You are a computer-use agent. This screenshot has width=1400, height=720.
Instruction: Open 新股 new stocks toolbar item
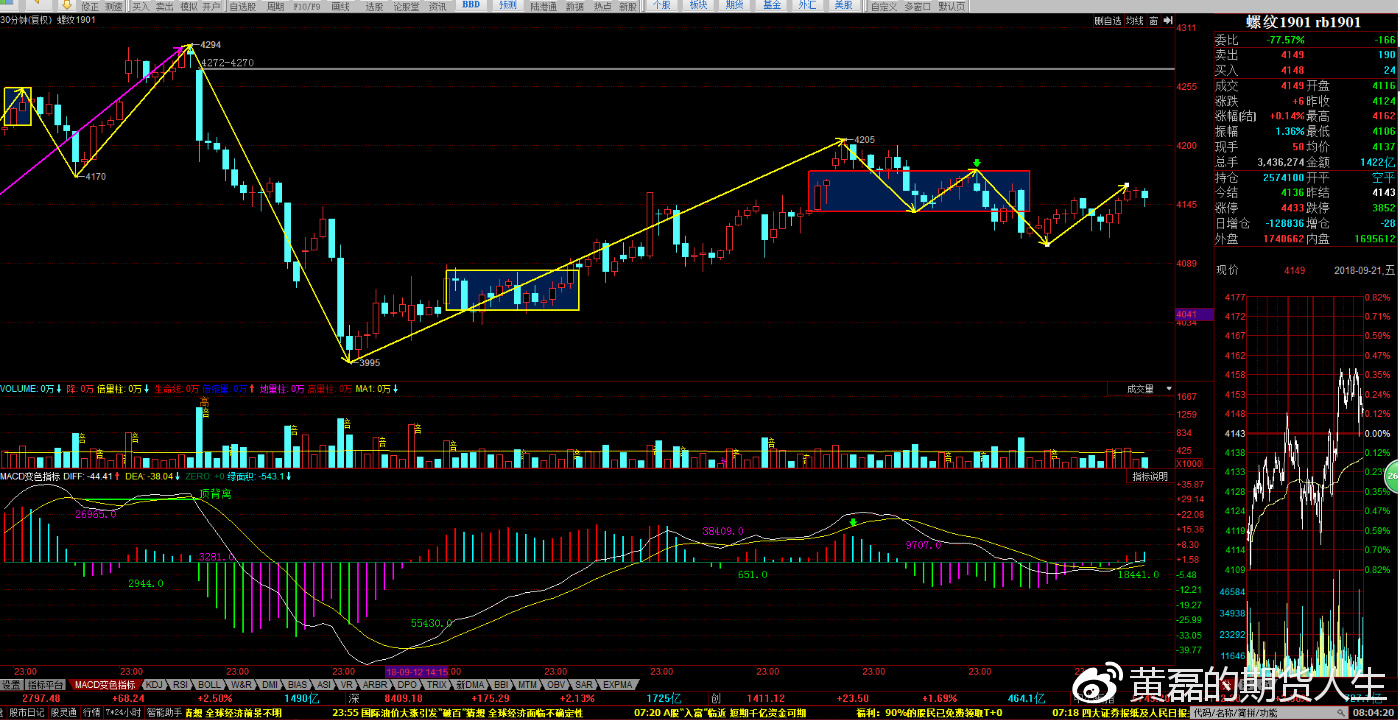click(x=627, y=6)
